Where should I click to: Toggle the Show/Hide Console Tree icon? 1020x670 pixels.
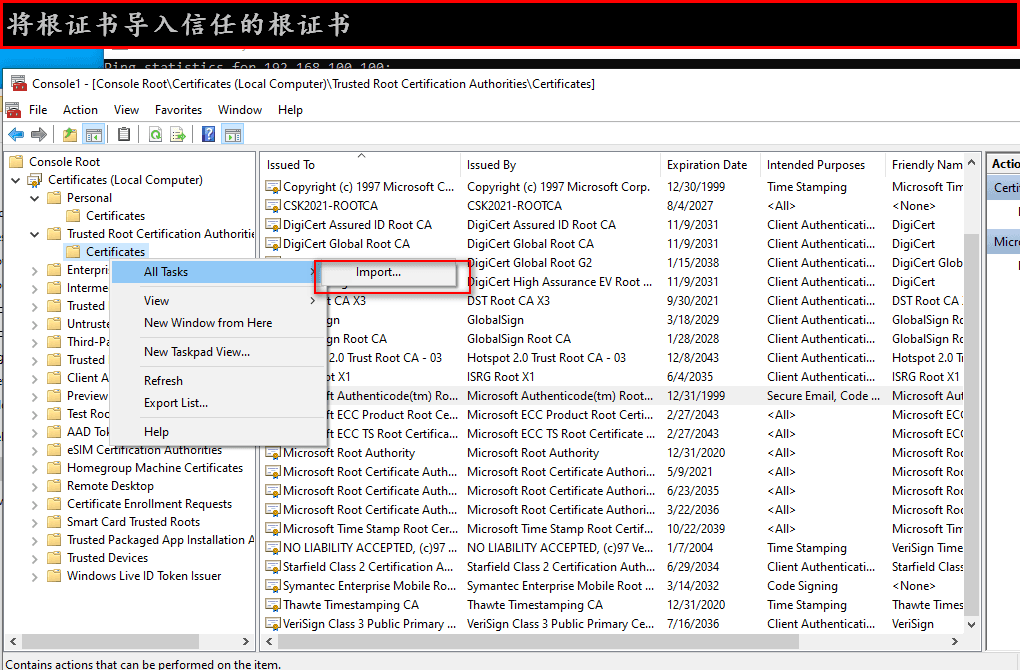point(94,134)
